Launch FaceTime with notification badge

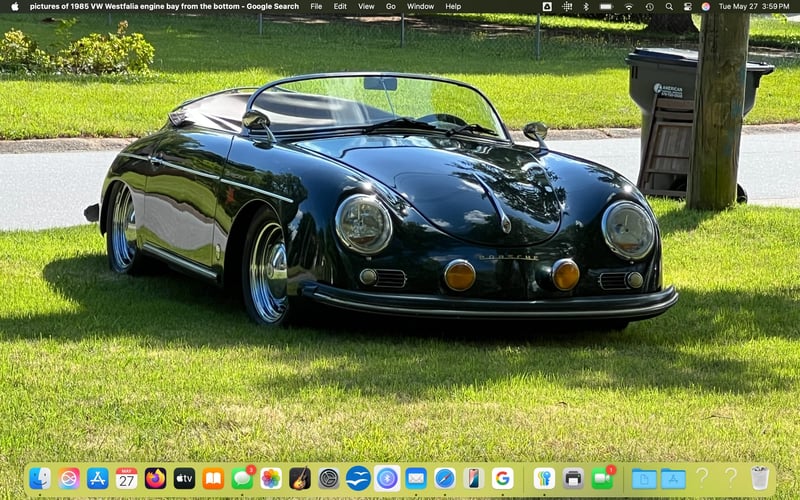[603, 478]
